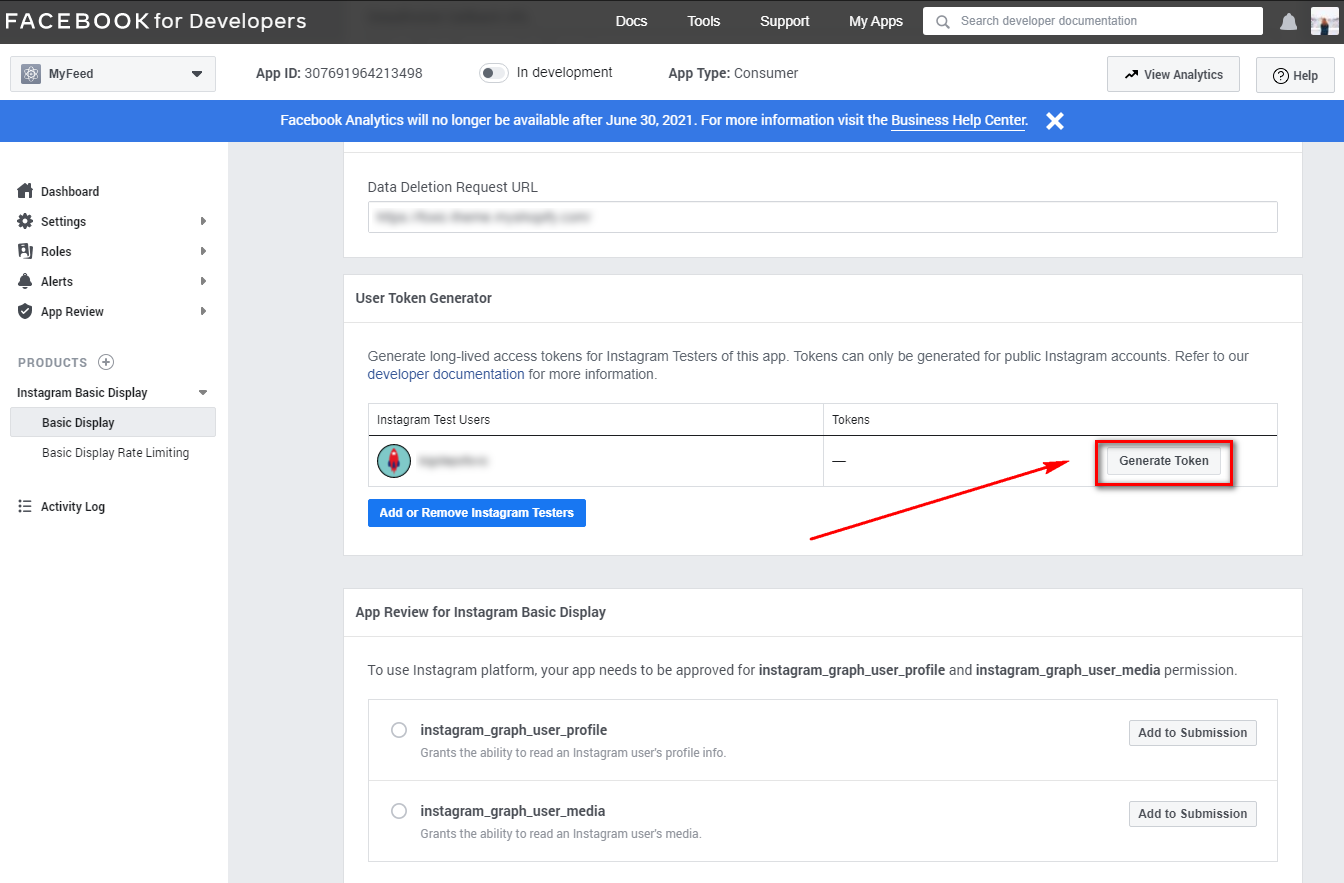1344x883 pixels.
Task: Select instagram_graph_user_media radio button
Action: [x=399, y=811]
